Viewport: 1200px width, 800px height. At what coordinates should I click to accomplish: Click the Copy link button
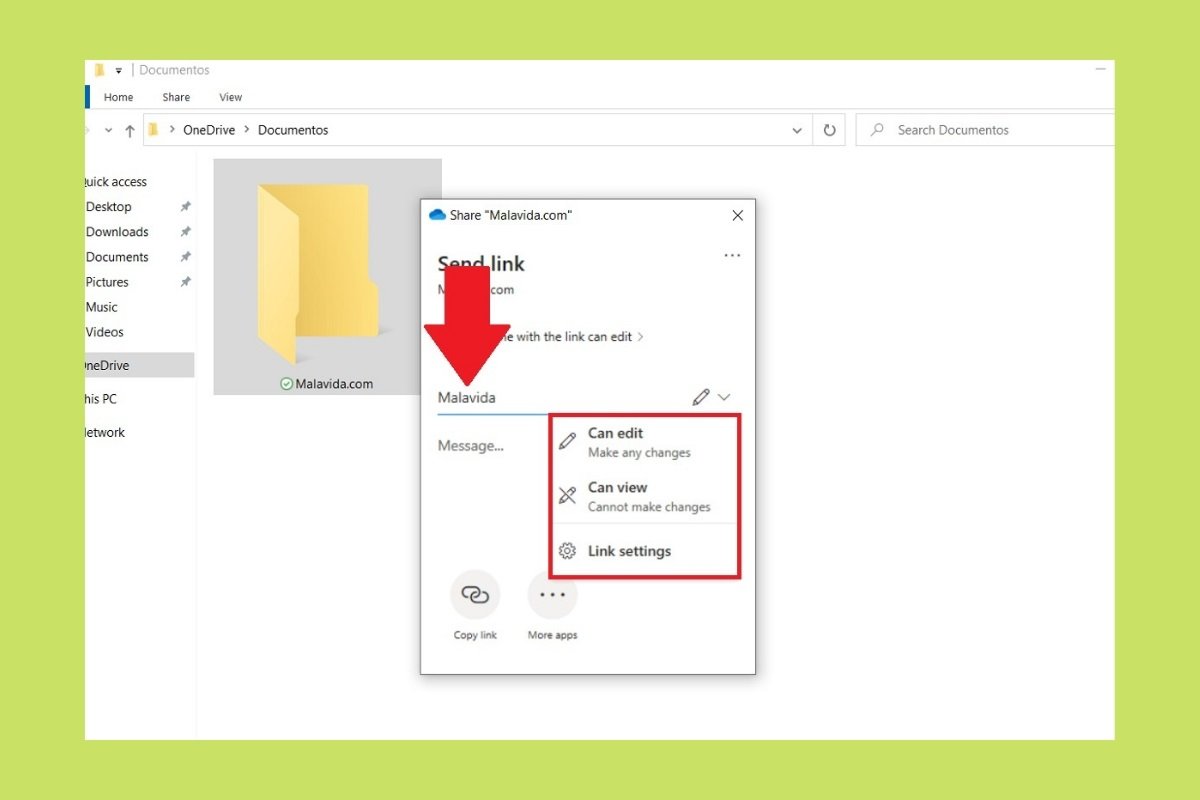[x=475, y=604]
